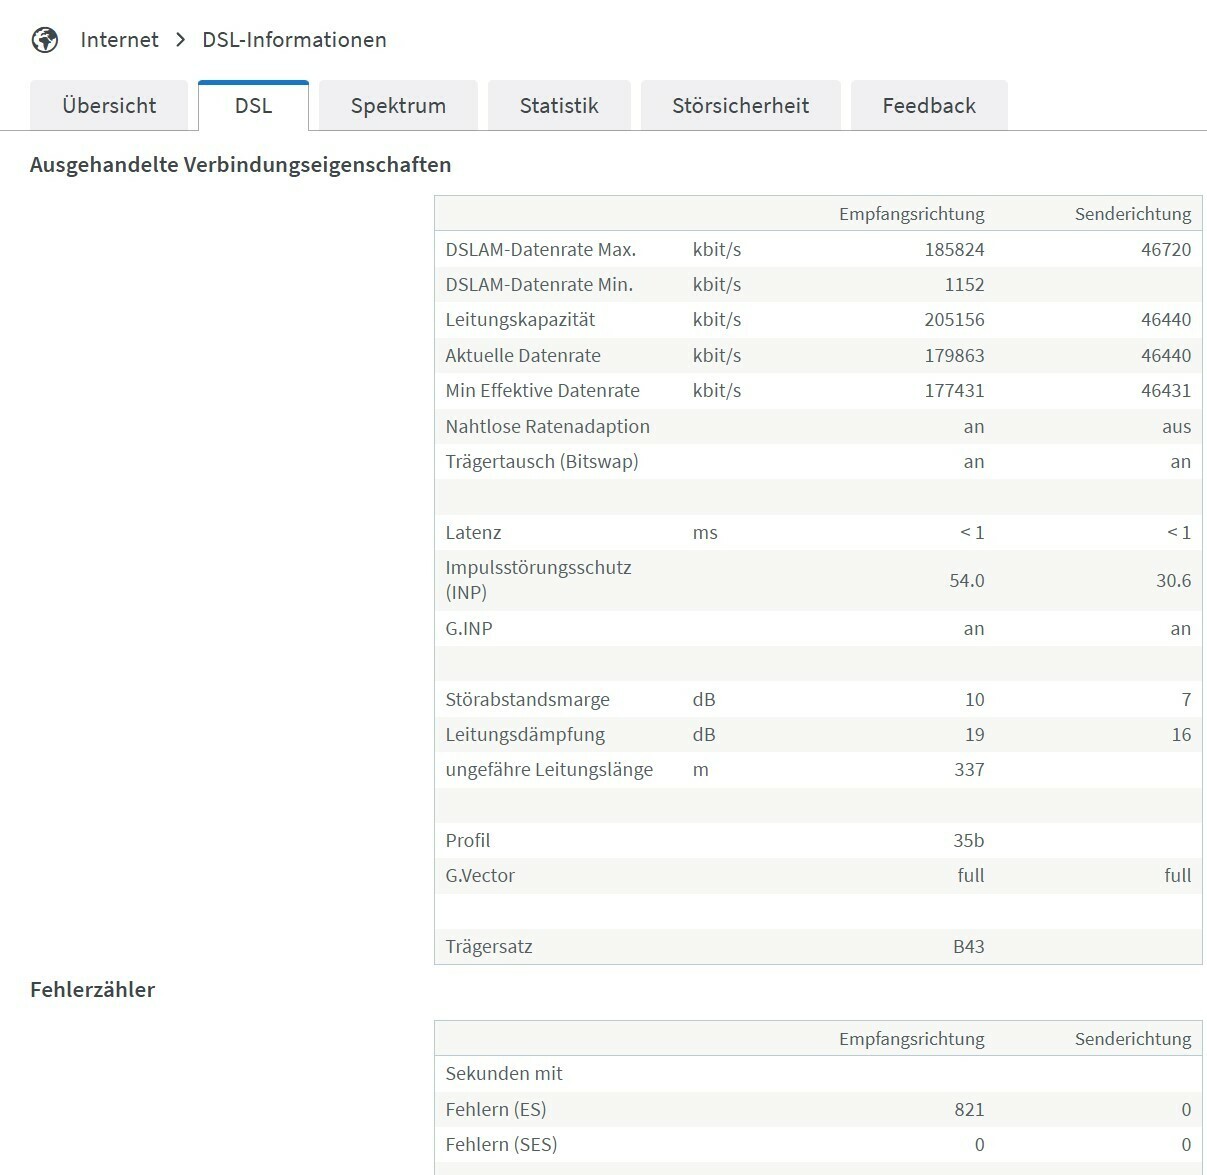Click the Fehlerzähler heading

(93, 990)
